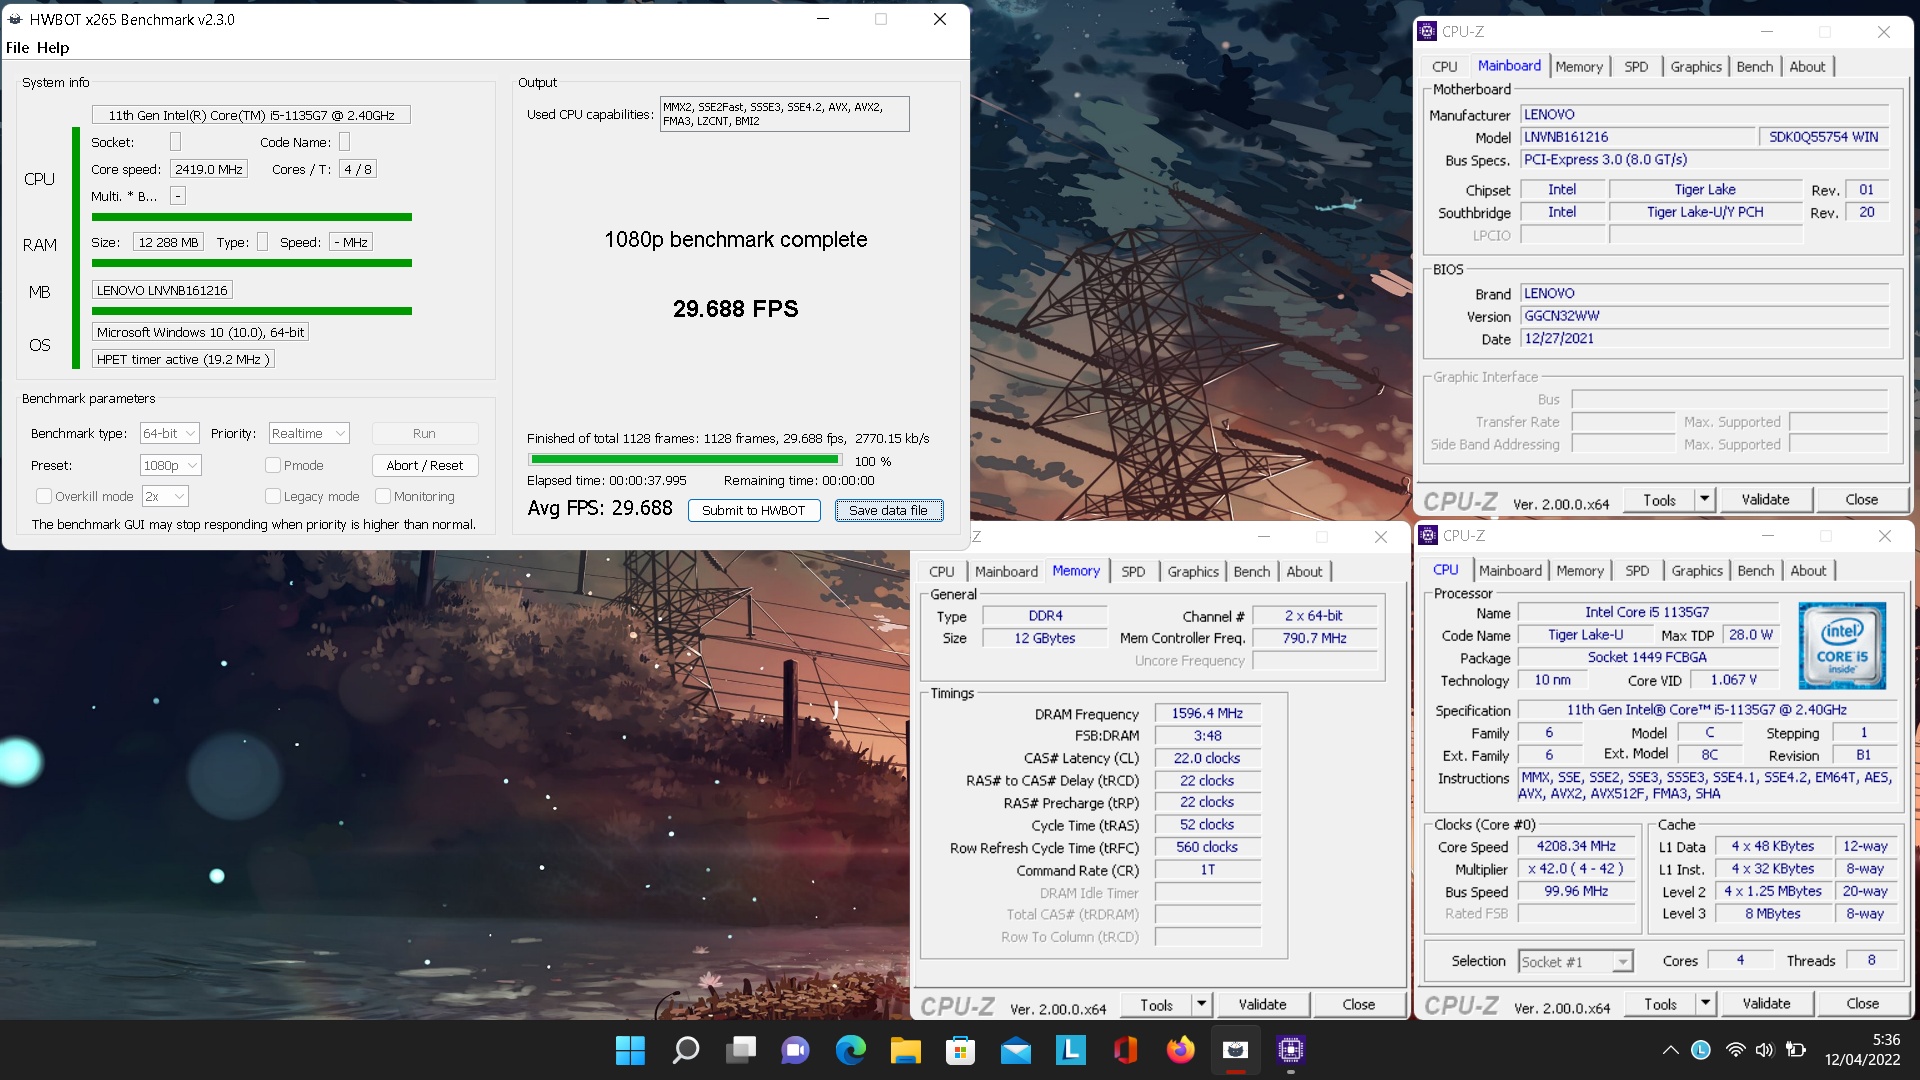
Task: Open the Overkill 2x dropdown
Action: pos(165,496)
